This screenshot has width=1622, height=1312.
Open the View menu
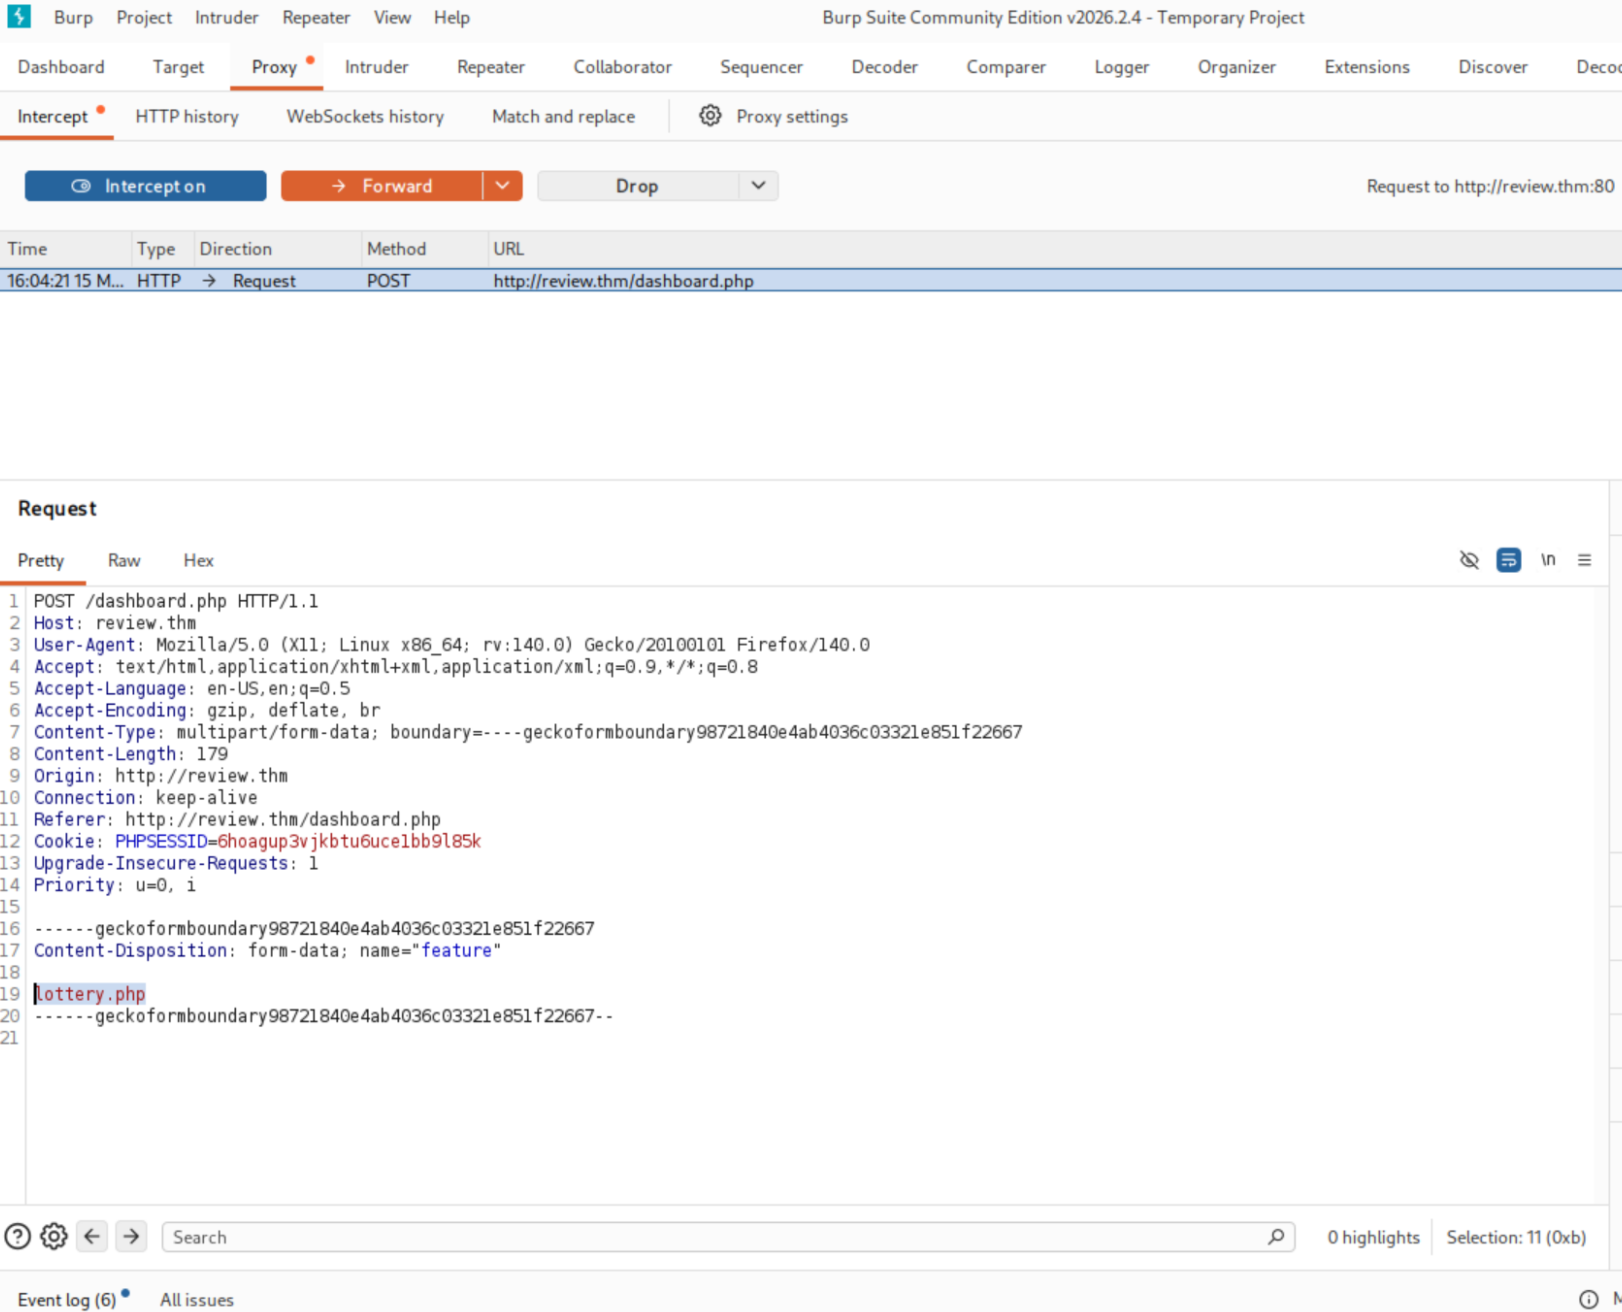click(392, 17)
